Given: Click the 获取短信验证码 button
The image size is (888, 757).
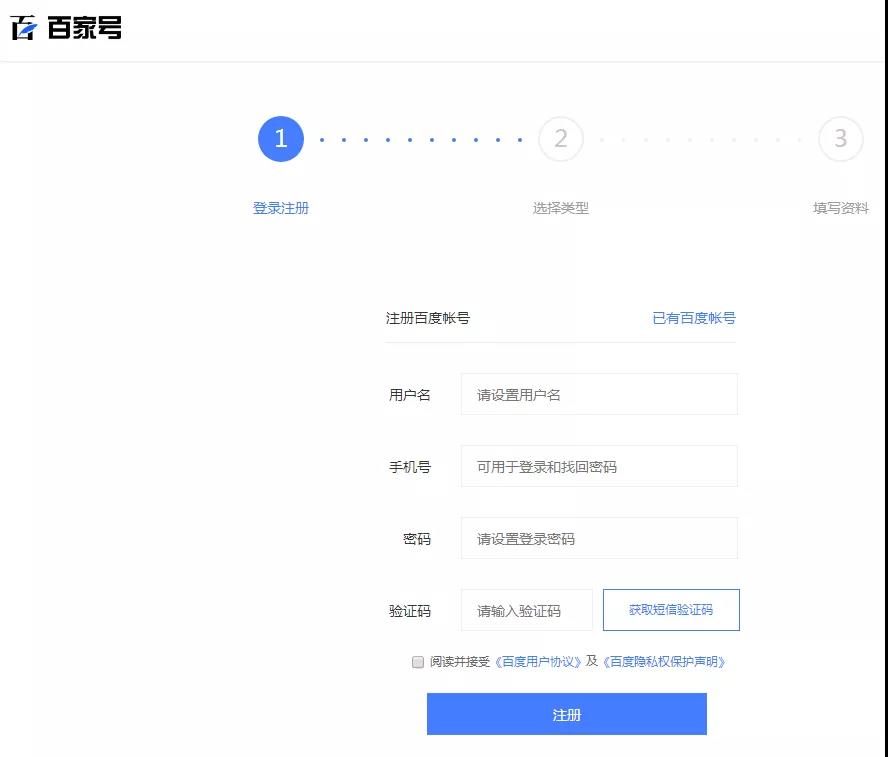Looking at the screenshot, I should pyautogui.click(x=671, y=610).
